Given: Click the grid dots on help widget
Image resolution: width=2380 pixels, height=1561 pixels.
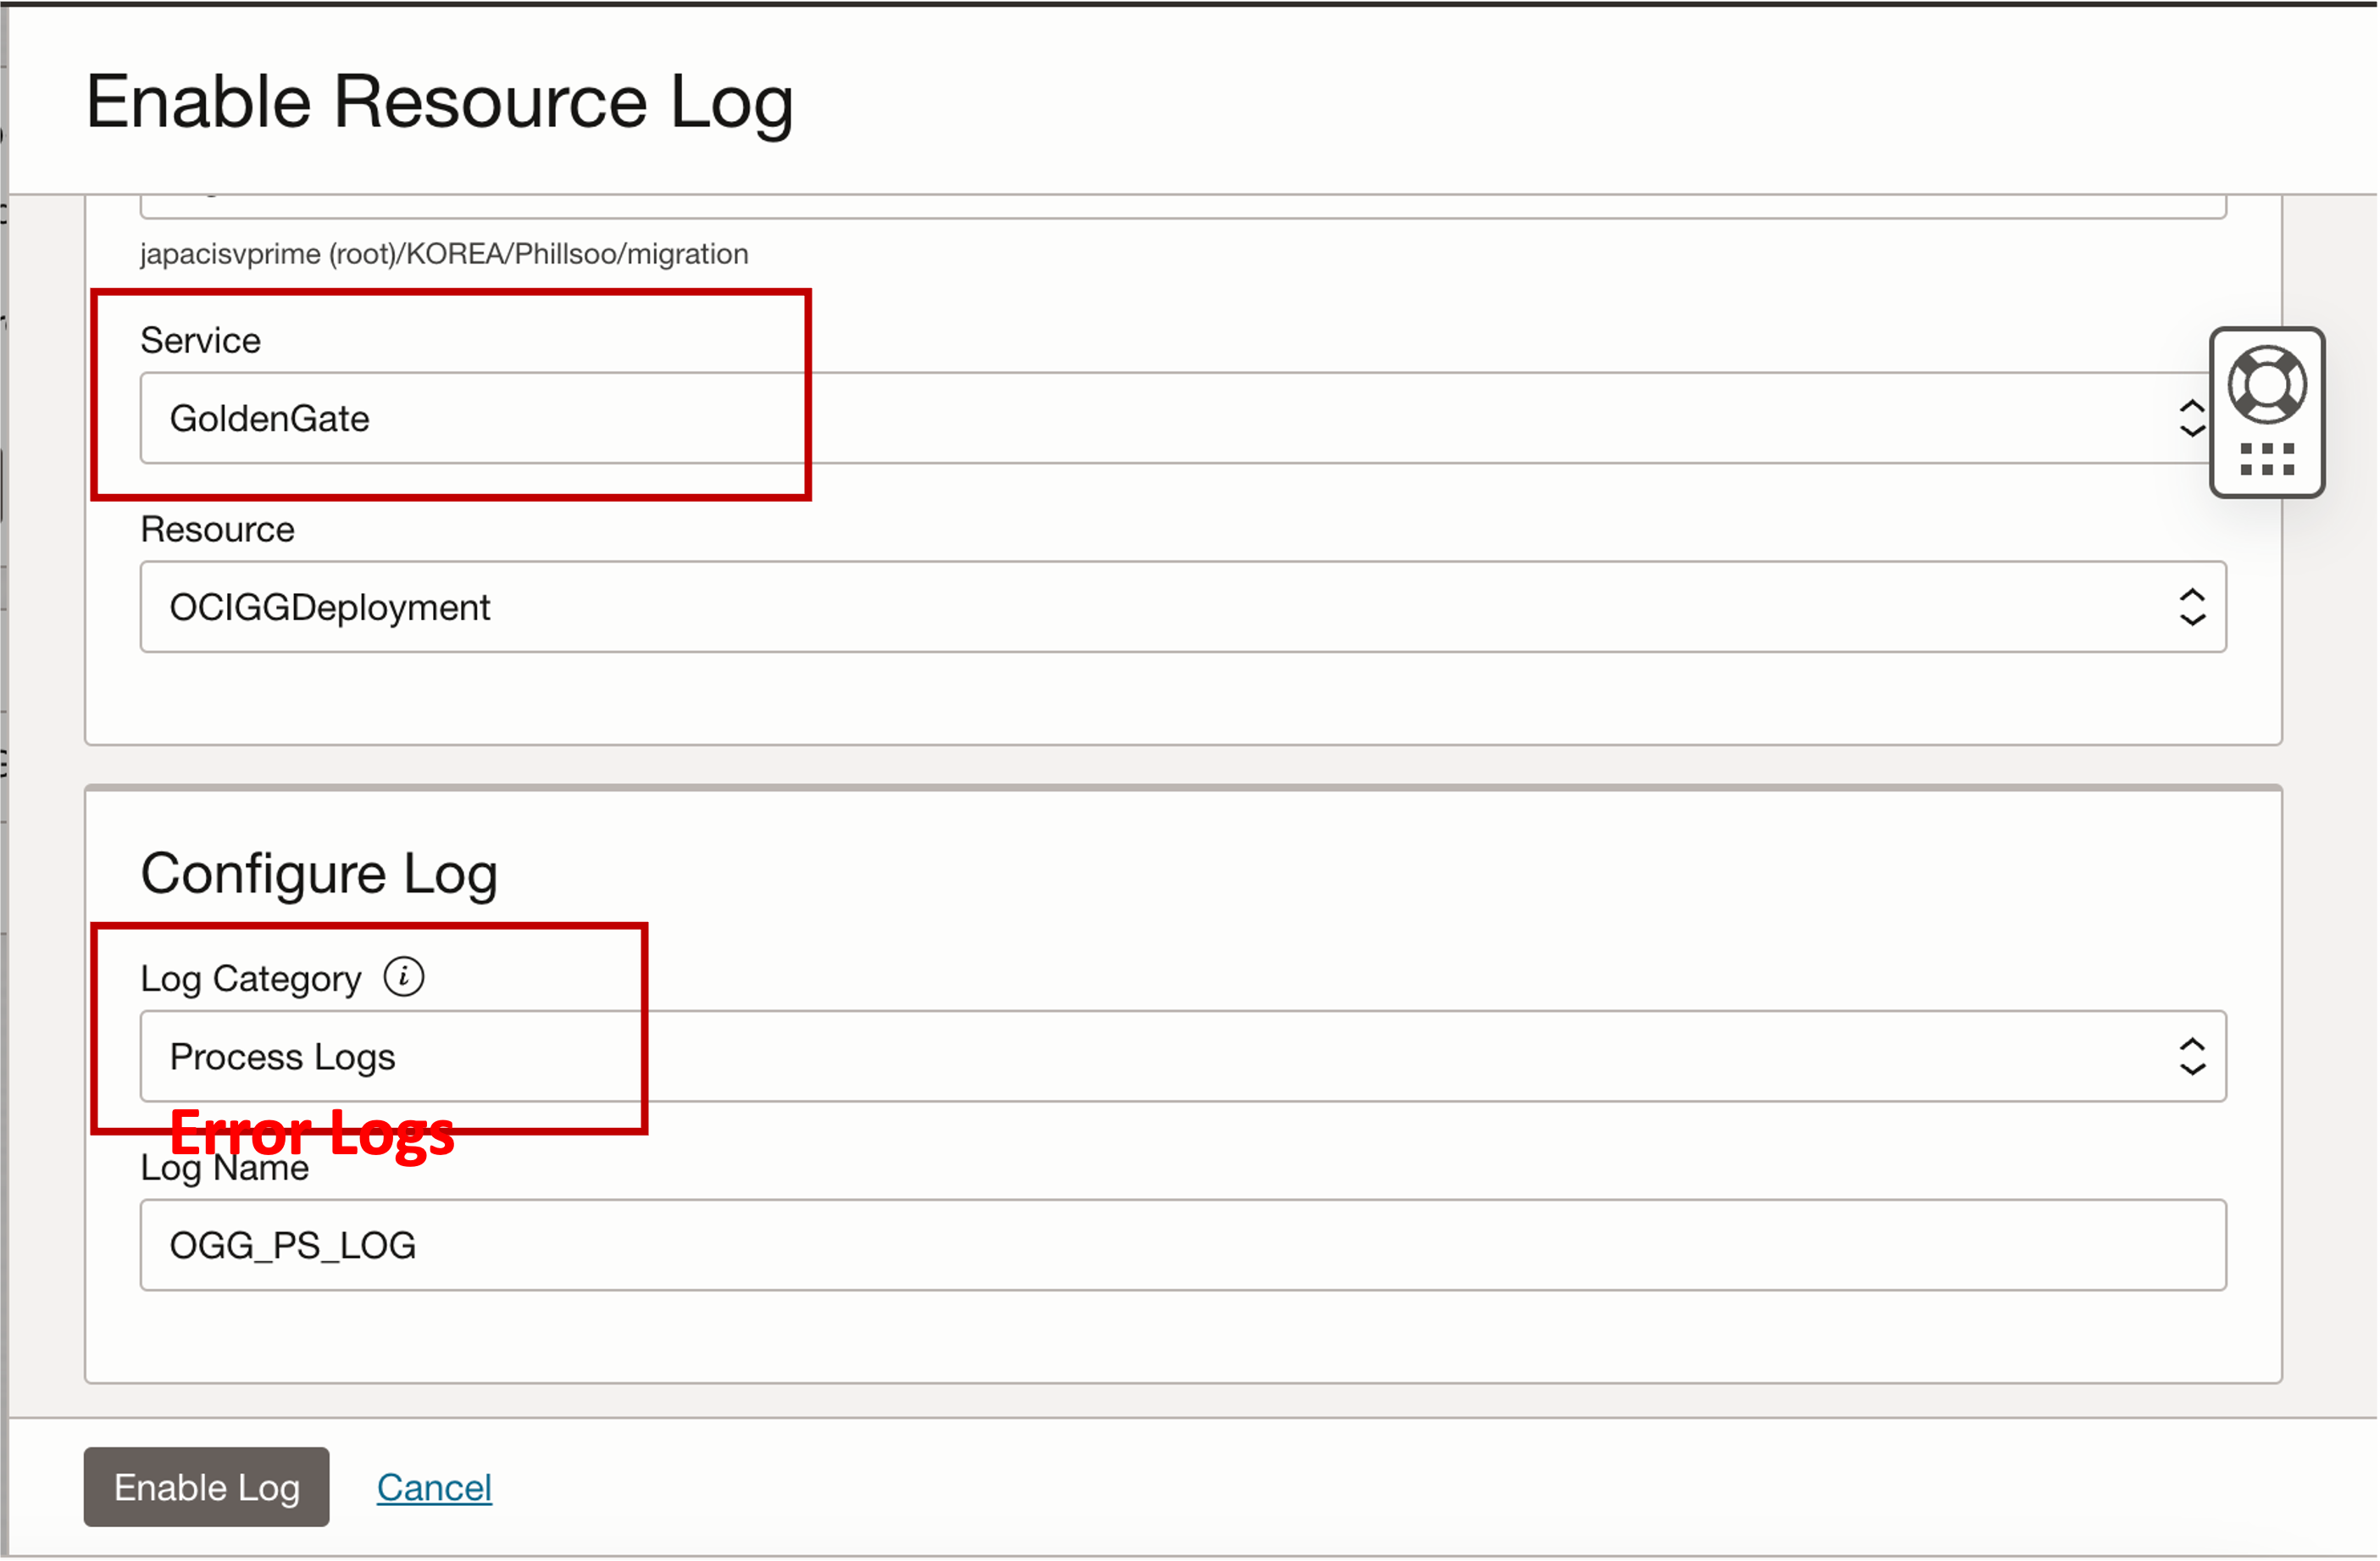Looking at the screenshot, I should (2266, 459).
